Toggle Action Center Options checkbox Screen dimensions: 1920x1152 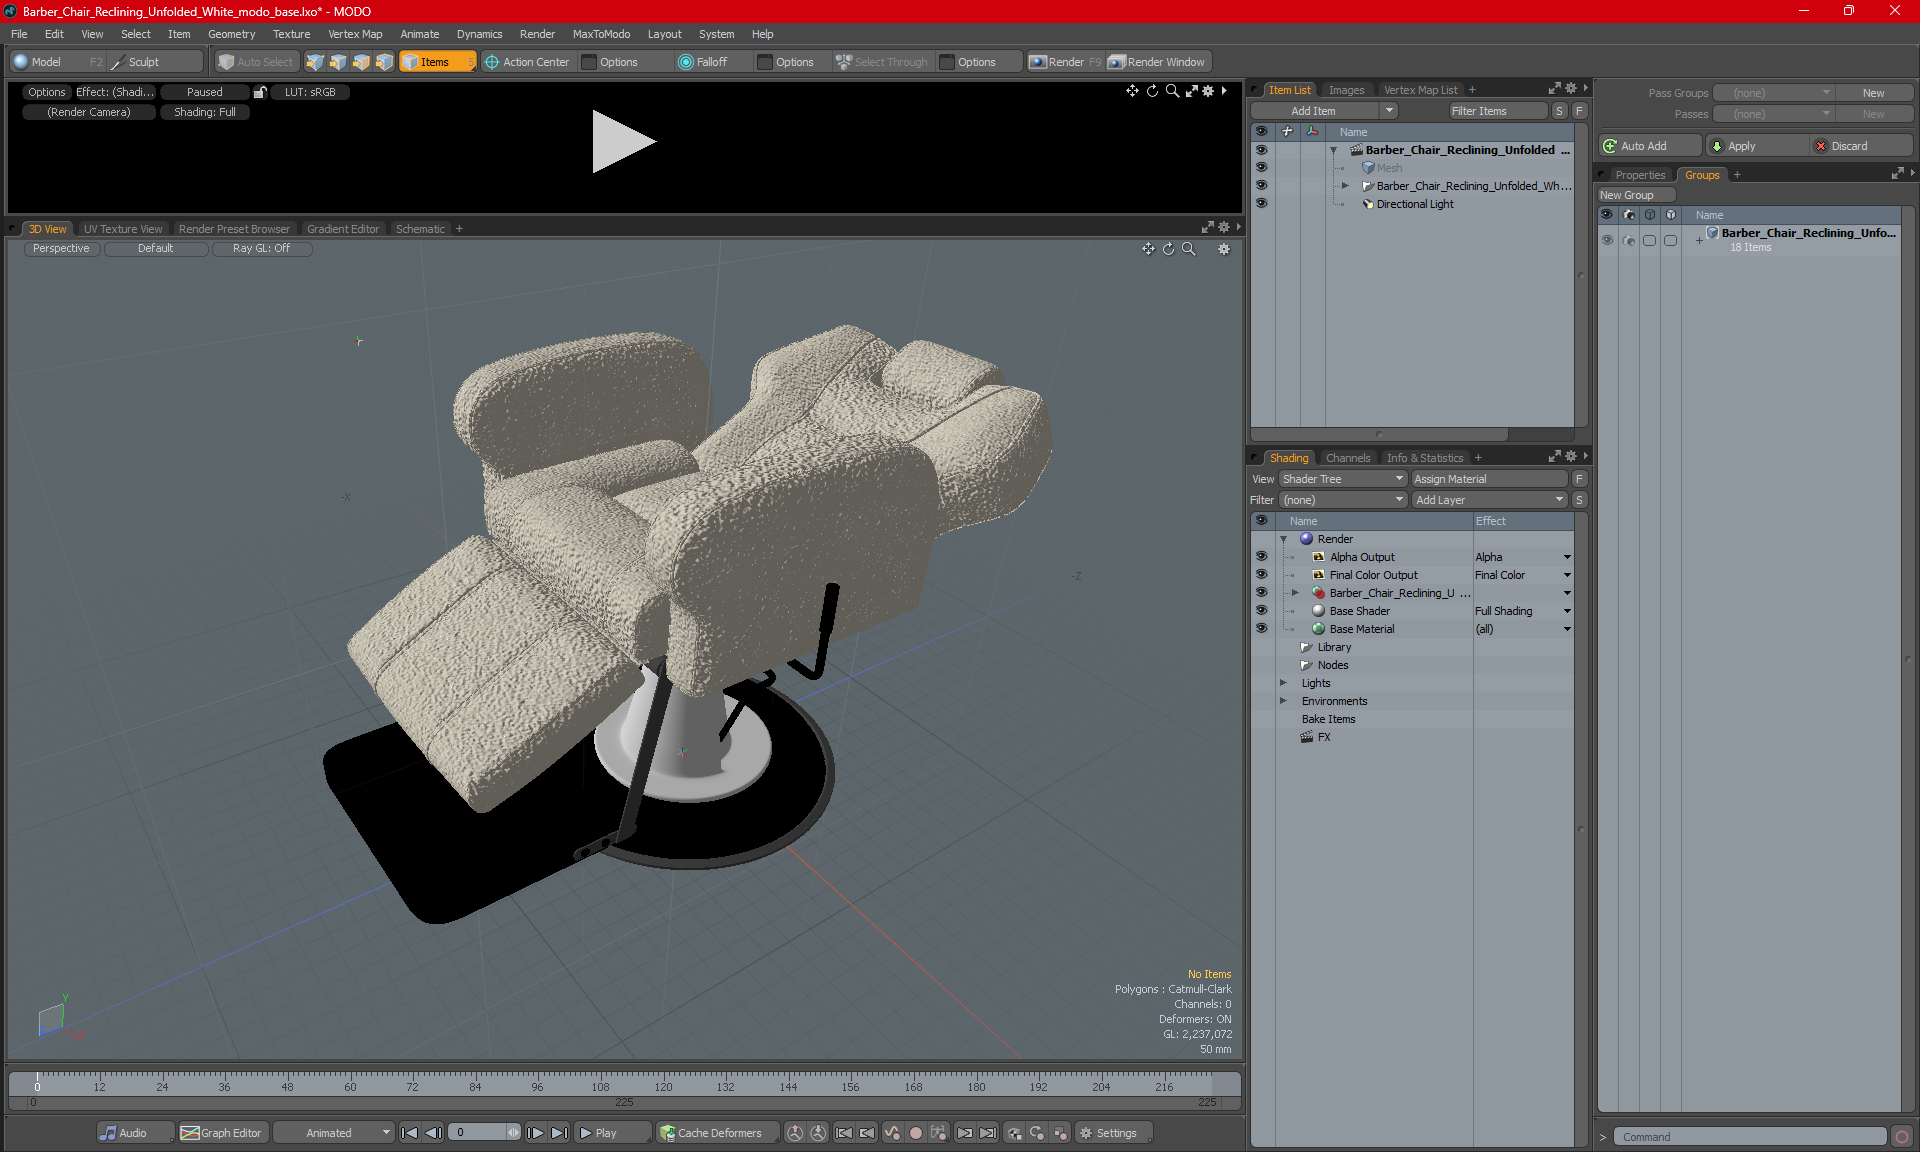pyautogui.click(x=590, y=62)
